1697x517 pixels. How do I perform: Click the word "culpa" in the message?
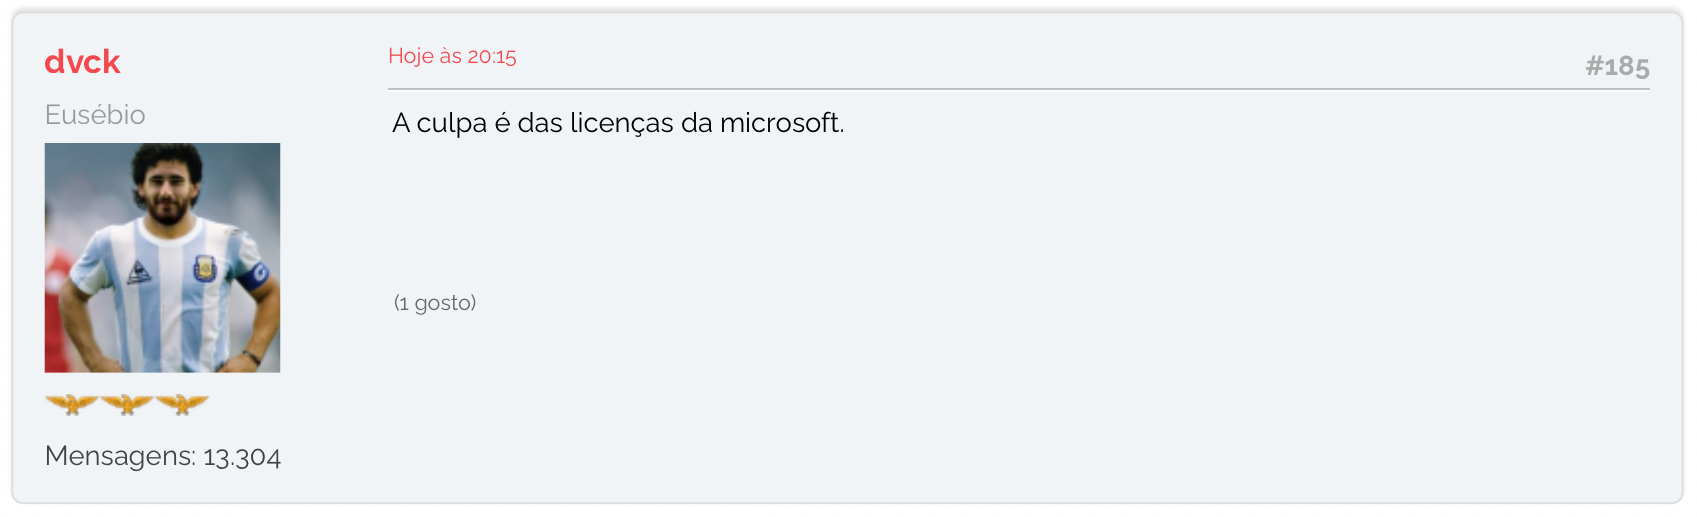pos(451,124)
